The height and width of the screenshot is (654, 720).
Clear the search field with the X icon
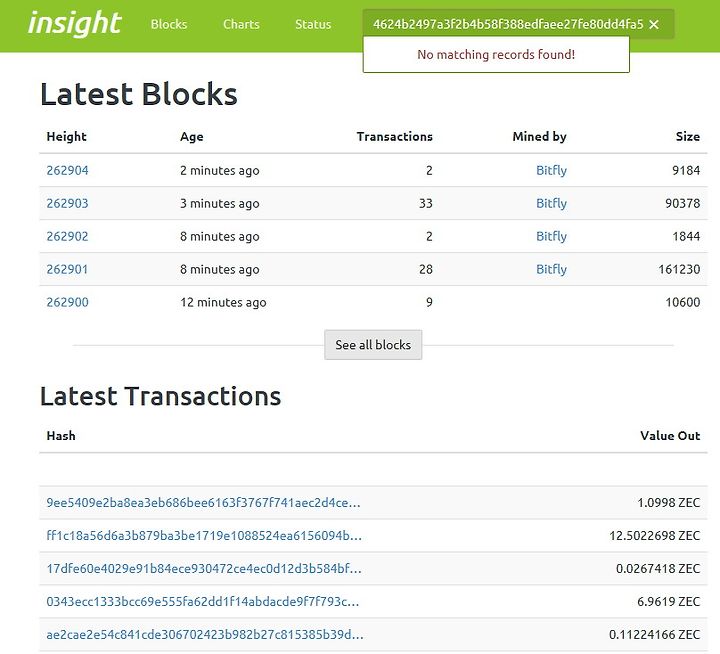coord(654,24)
